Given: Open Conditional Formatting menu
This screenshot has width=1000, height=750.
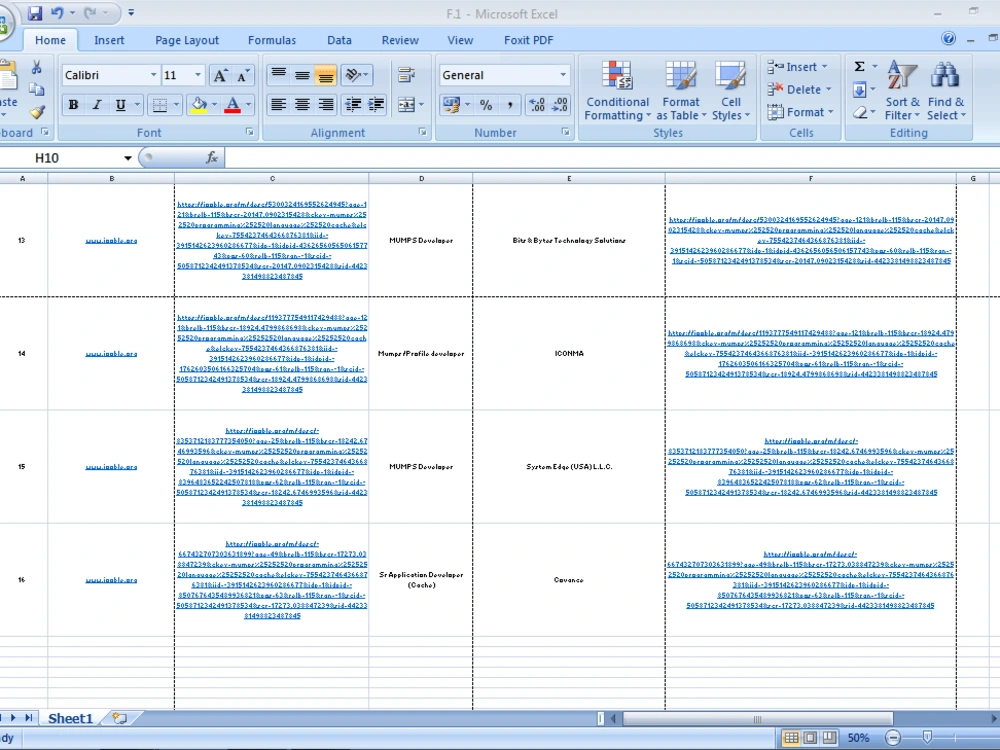Looking at the screenshot, I should click(617, 91).
